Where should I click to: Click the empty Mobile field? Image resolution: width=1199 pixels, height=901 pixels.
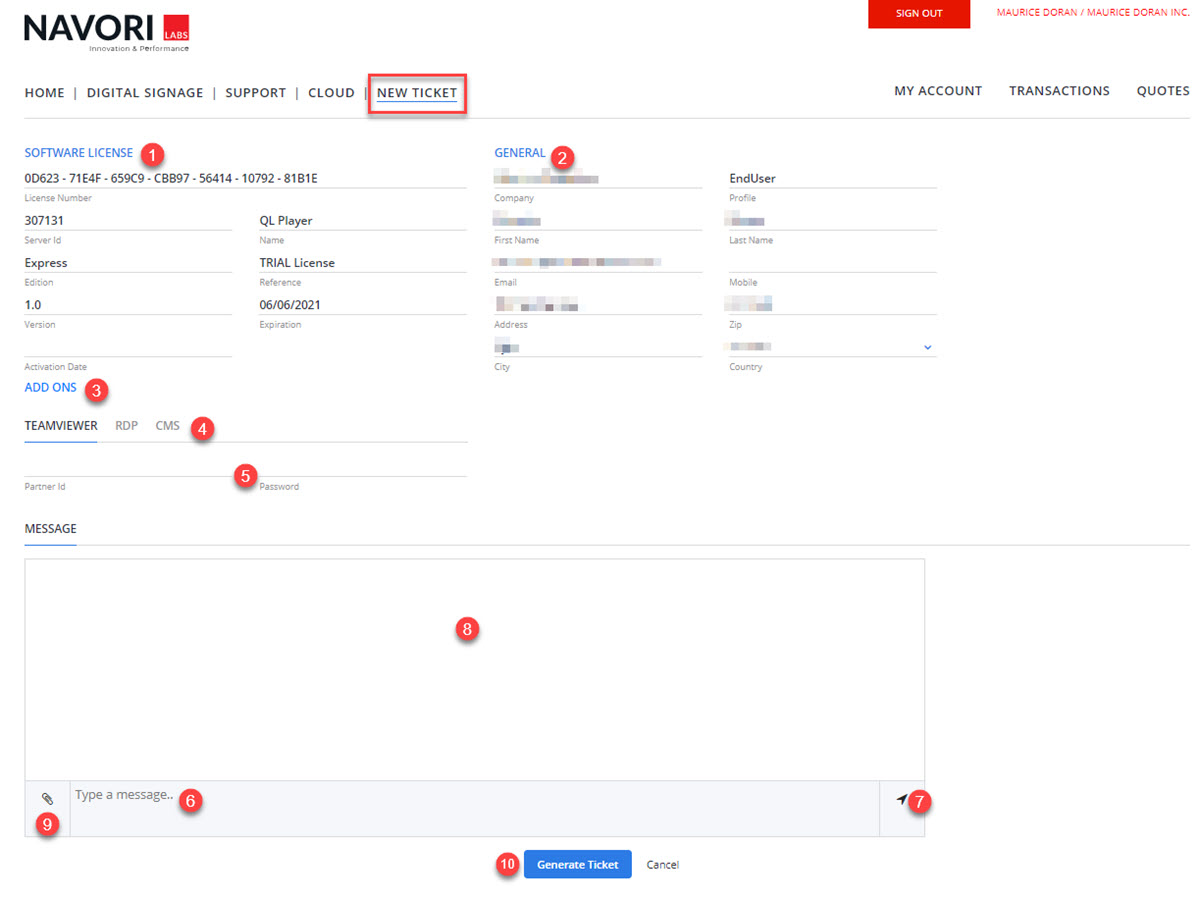(x=833, y=262)
